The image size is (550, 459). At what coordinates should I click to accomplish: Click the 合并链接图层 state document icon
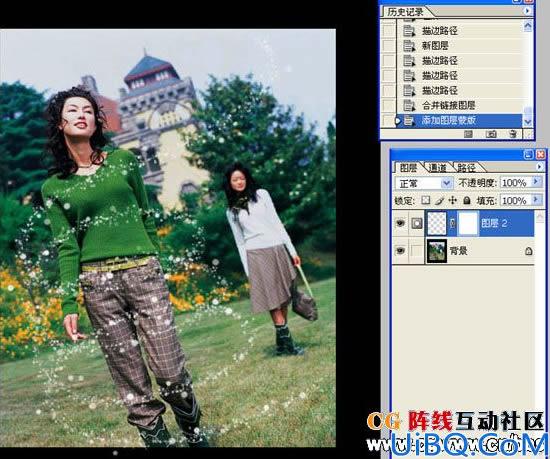coord(409,105)
